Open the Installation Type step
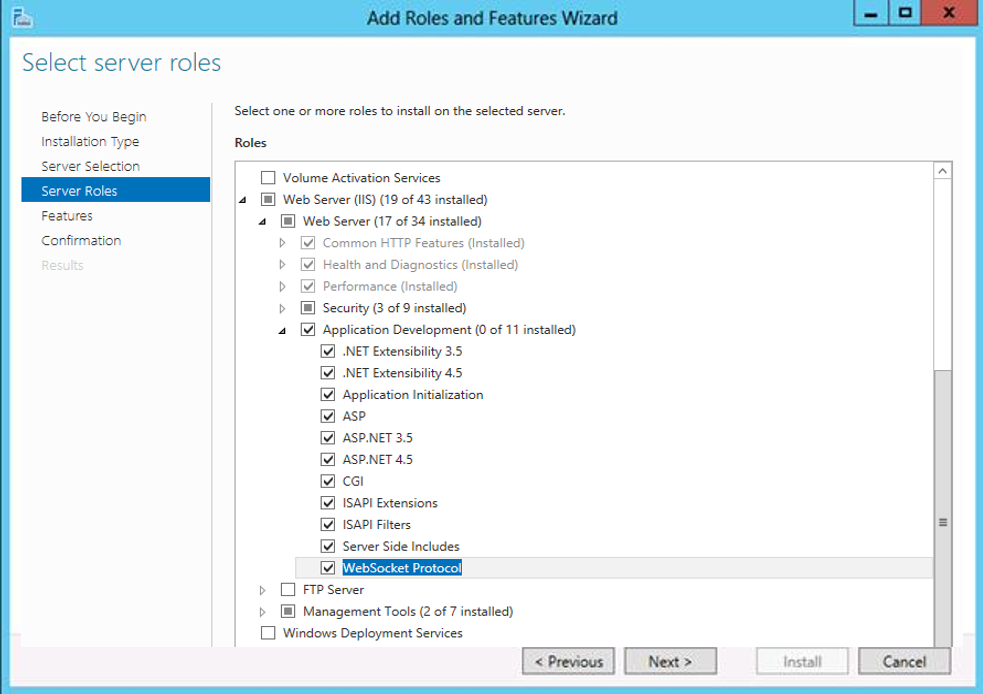The height and width of the screenshot is (694, 983). 90,142
